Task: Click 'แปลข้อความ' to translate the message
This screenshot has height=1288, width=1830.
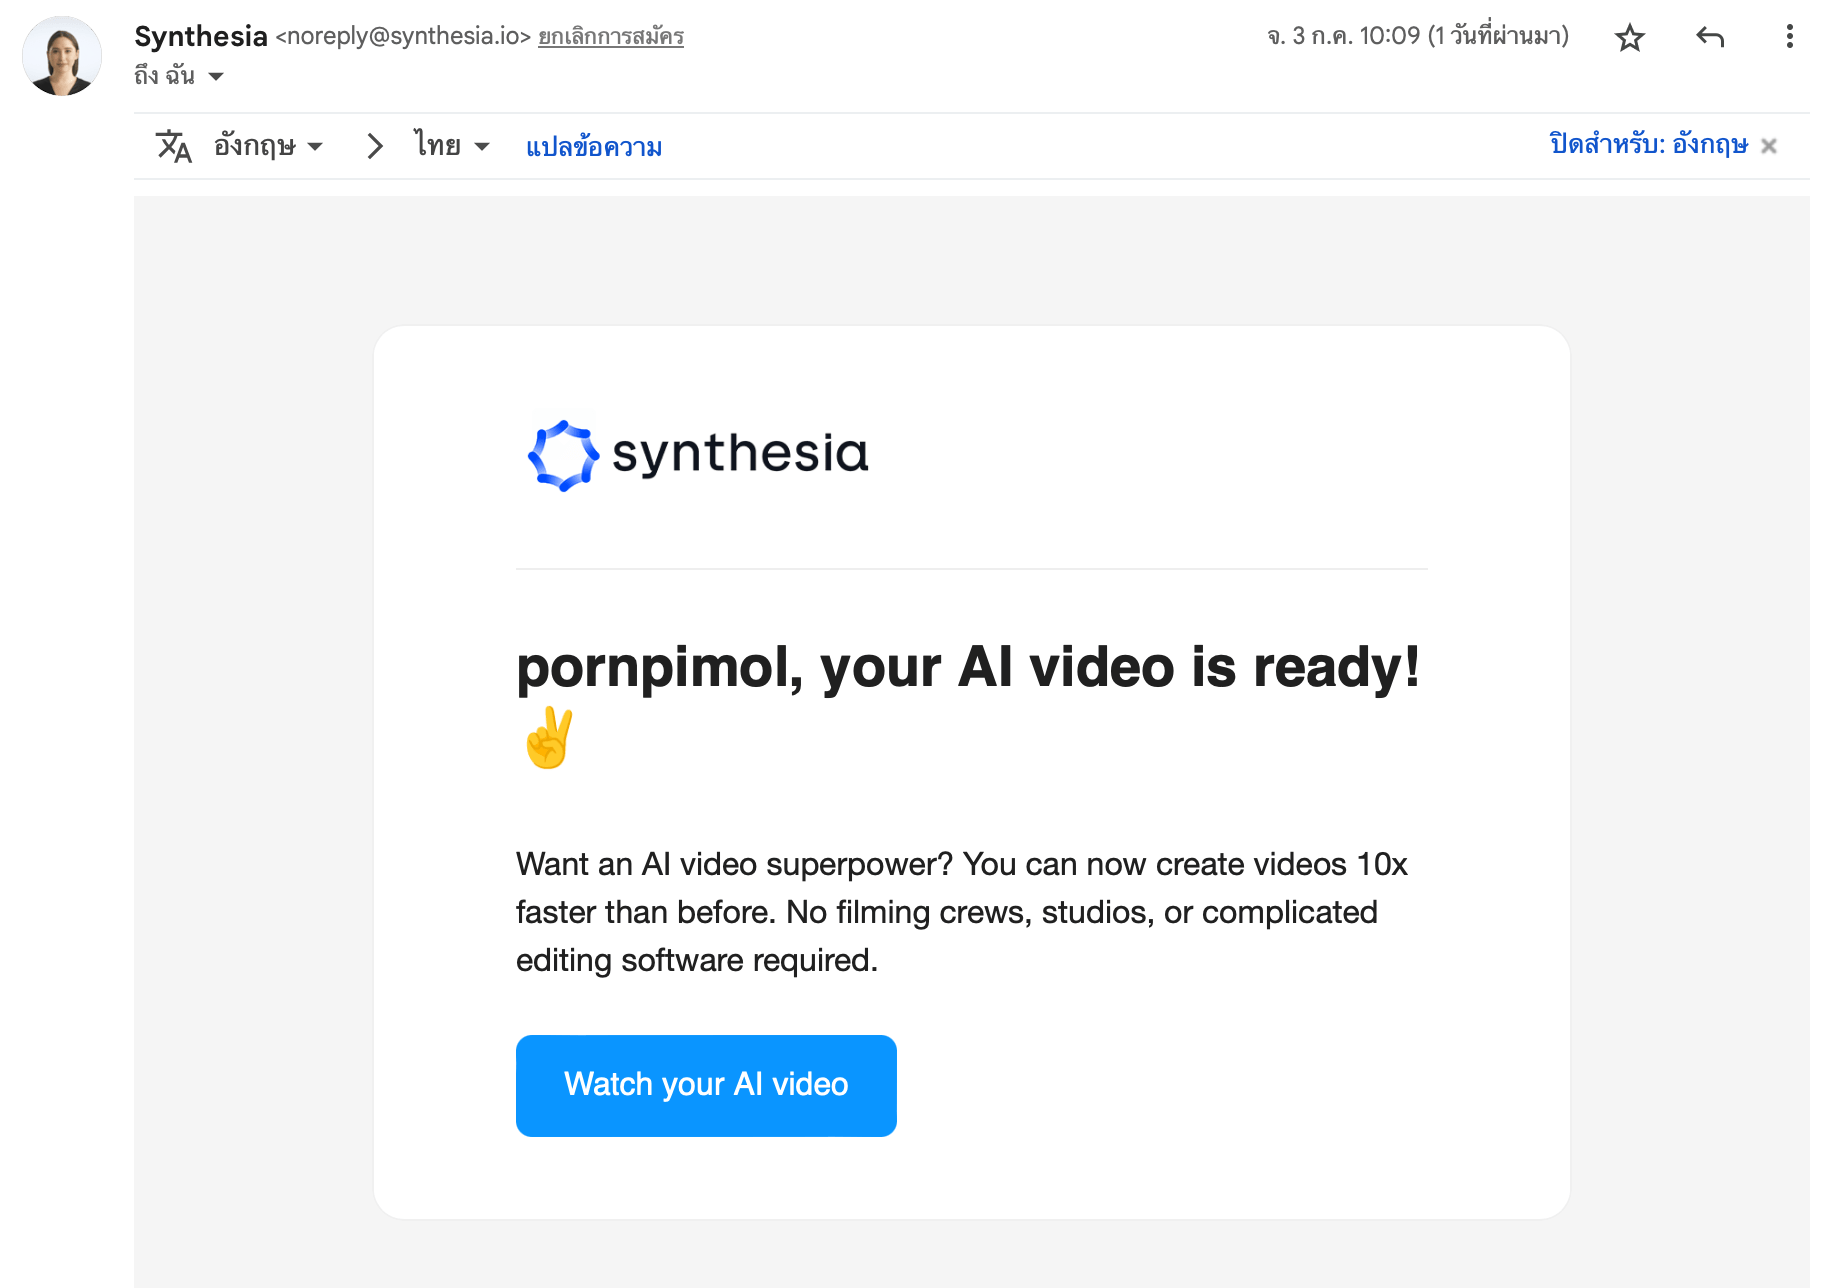Action: [594, 147]
